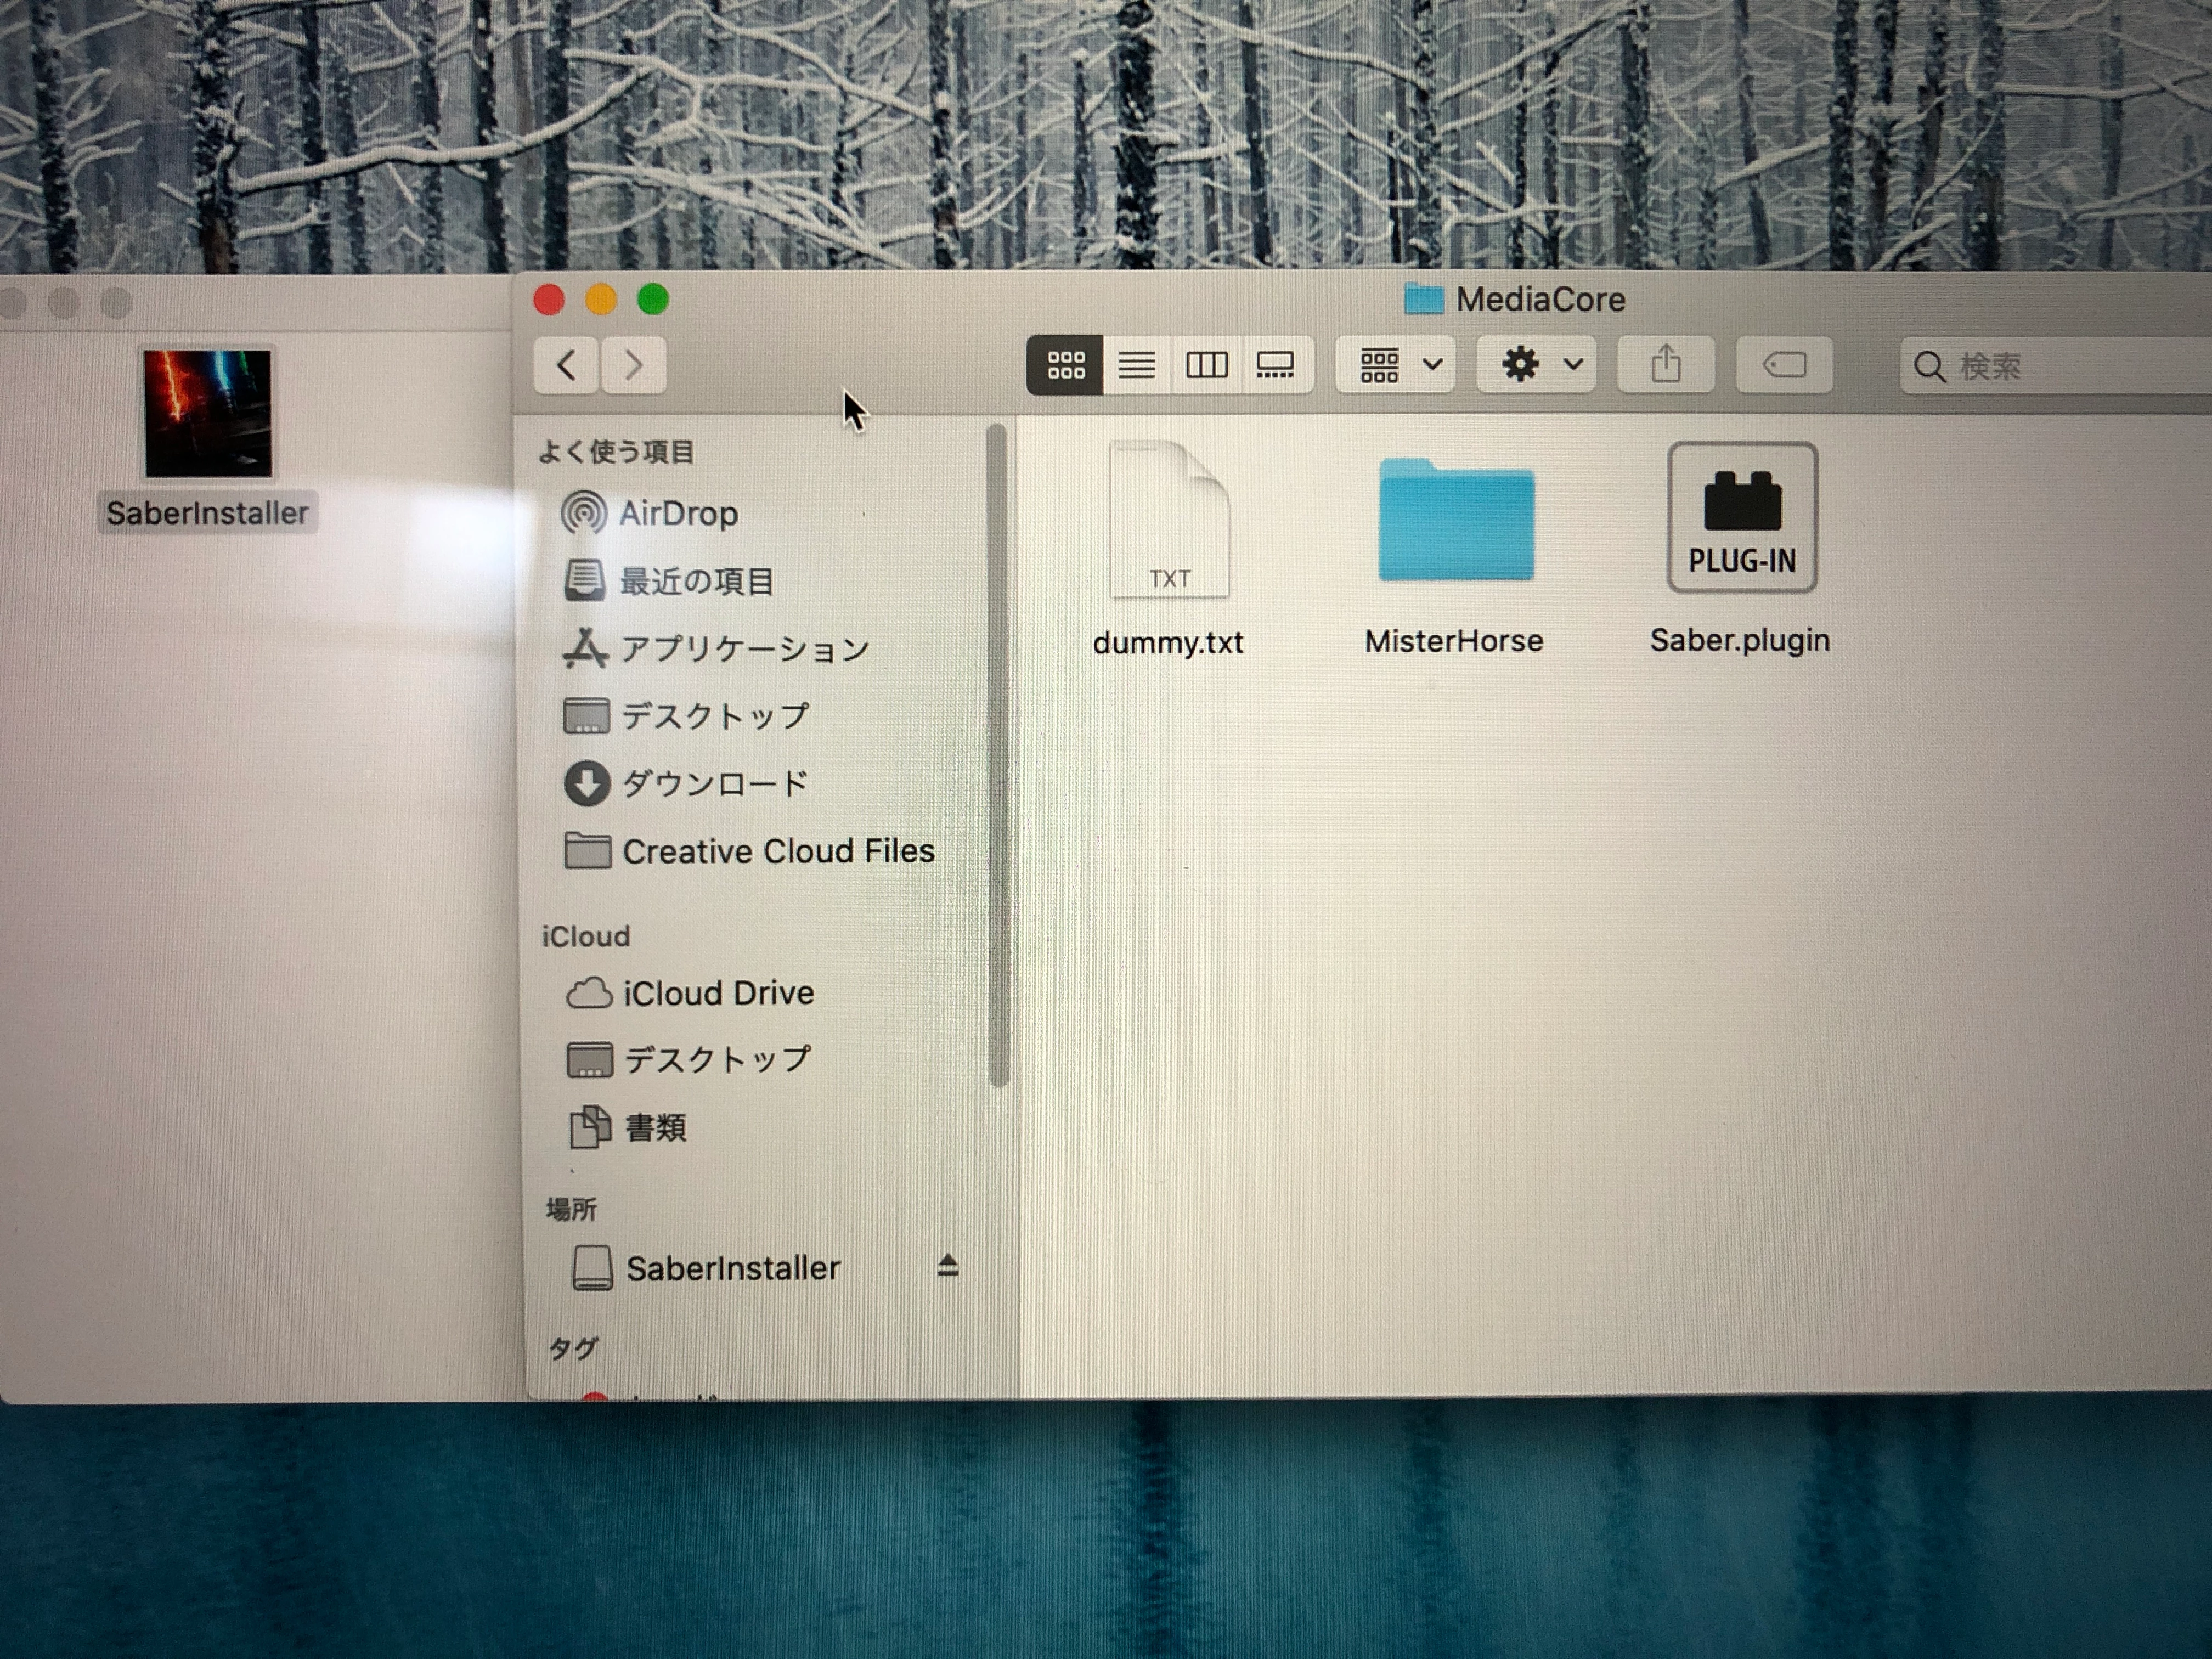Open Creative Cloud Files in sidebar
Screen dimensions: 2212x1659
pyautogui.click(x=777, y=851)
